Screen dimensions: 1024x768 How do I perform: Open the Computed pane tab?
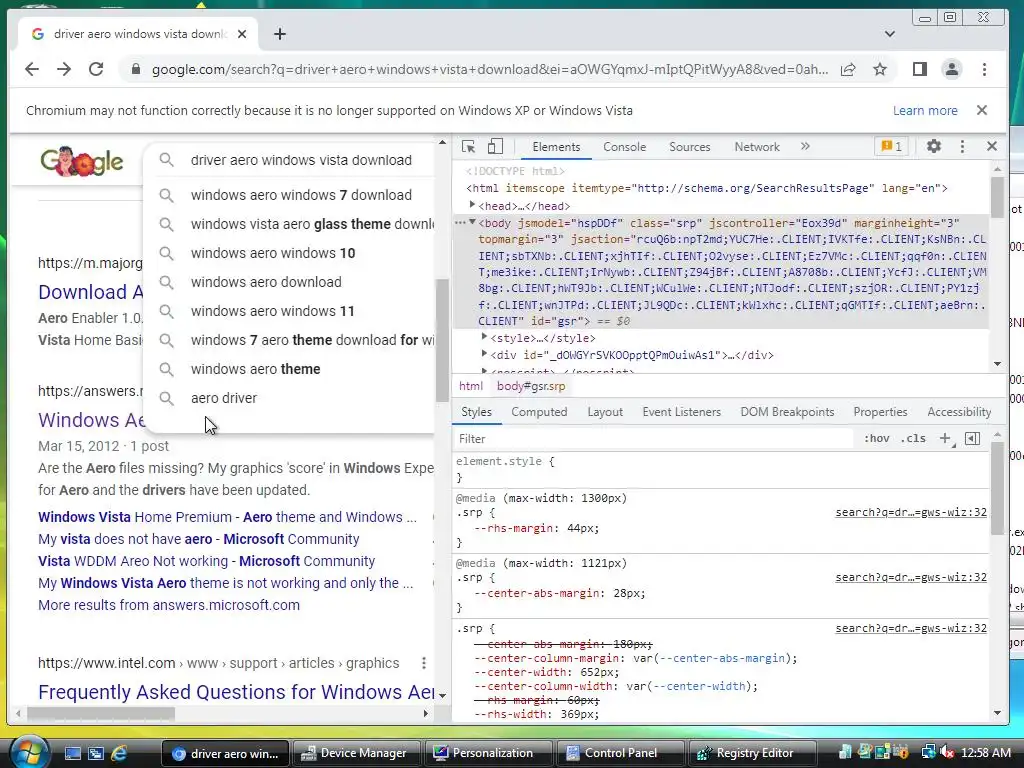coord(539,412)
